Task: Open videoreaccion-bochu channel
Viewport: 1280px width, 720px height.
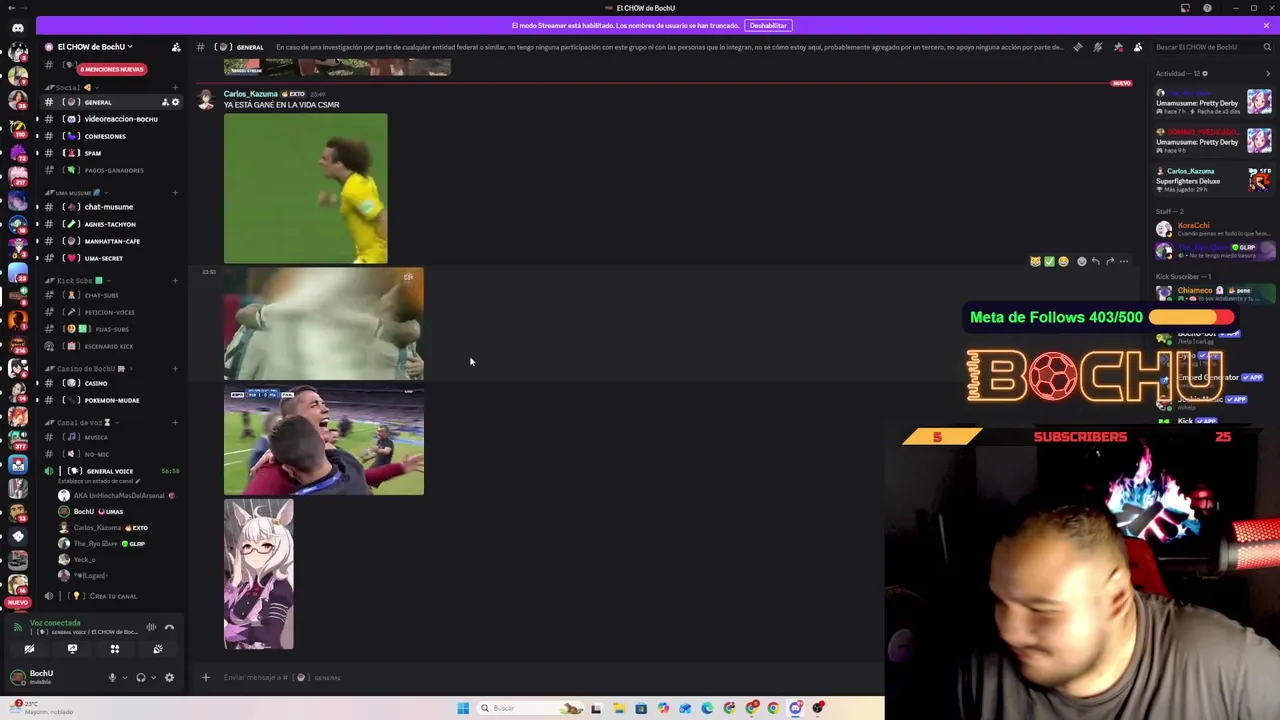Action: point(110,119)
